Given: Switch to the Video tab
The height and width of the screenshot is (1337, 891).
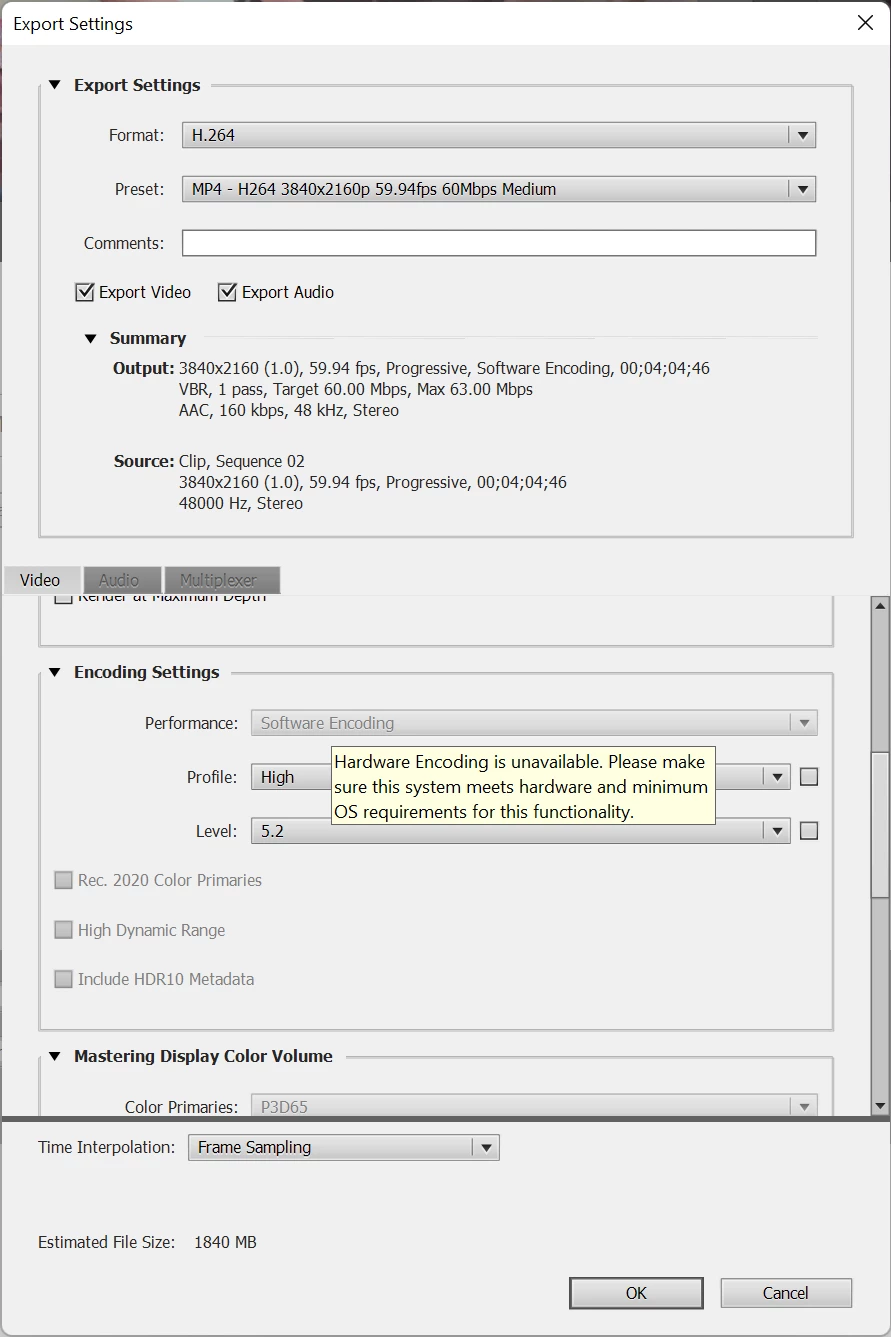Looking at the screenshot, I should coord(40,580).
